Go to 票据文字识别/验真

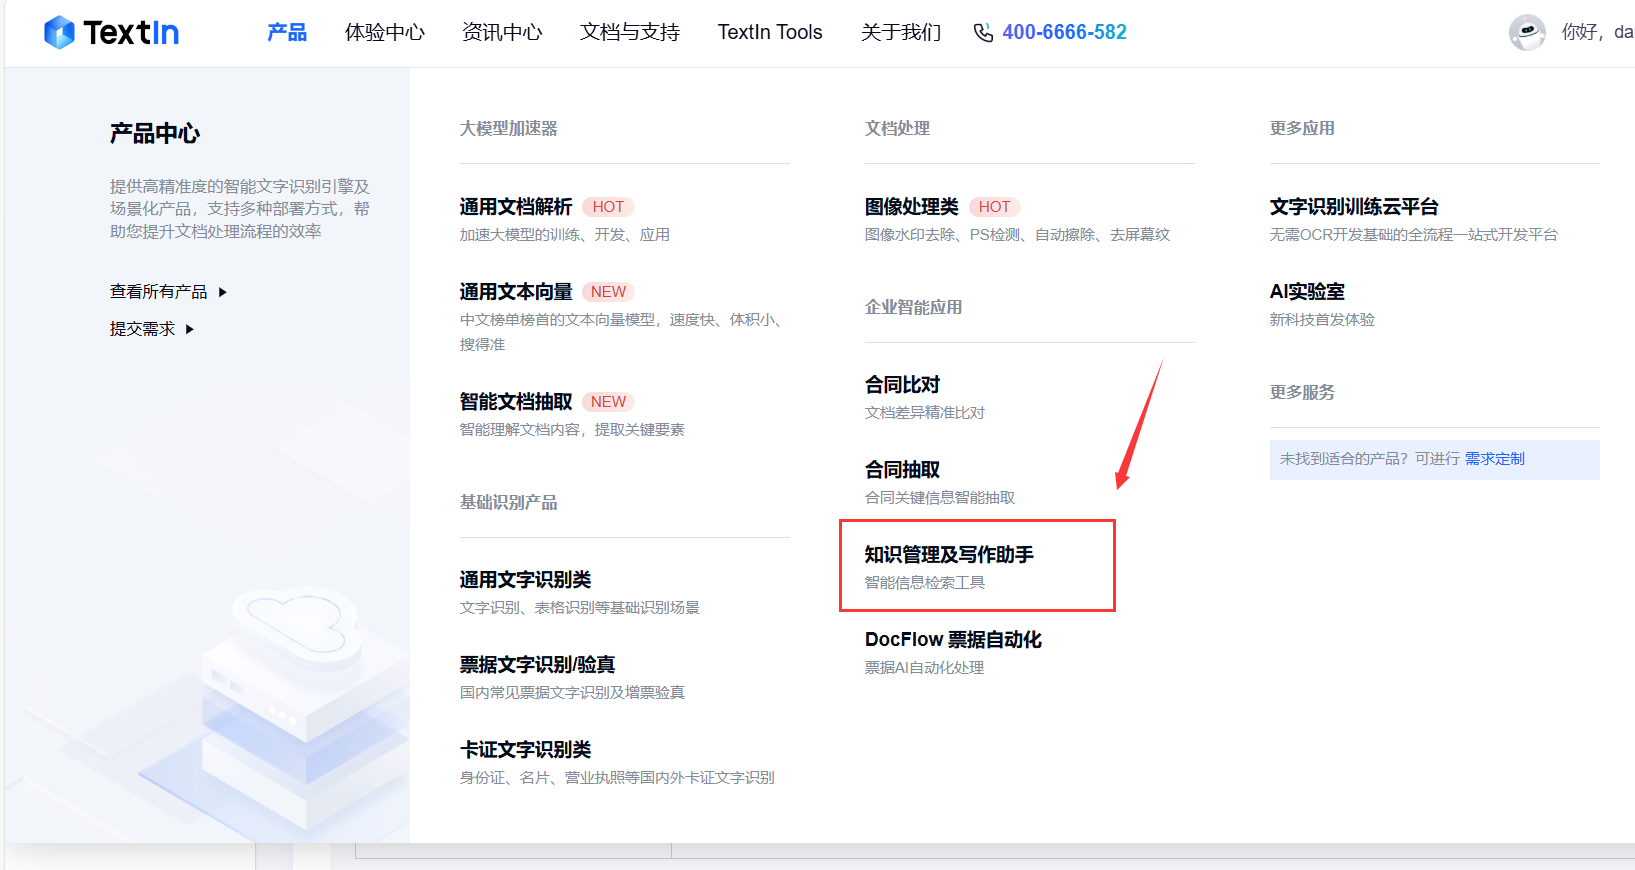pos(537,665)
